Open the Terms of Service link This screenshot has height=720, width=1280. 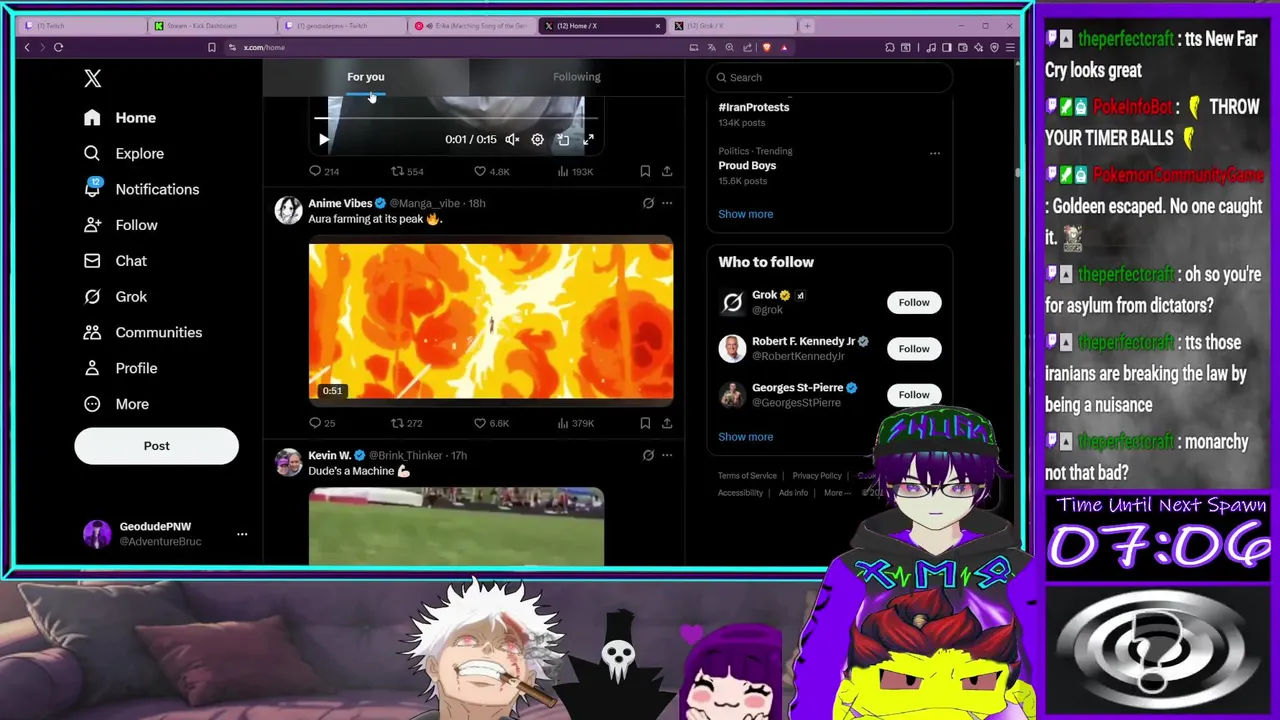pyautogui.click(x=747, y=476)
